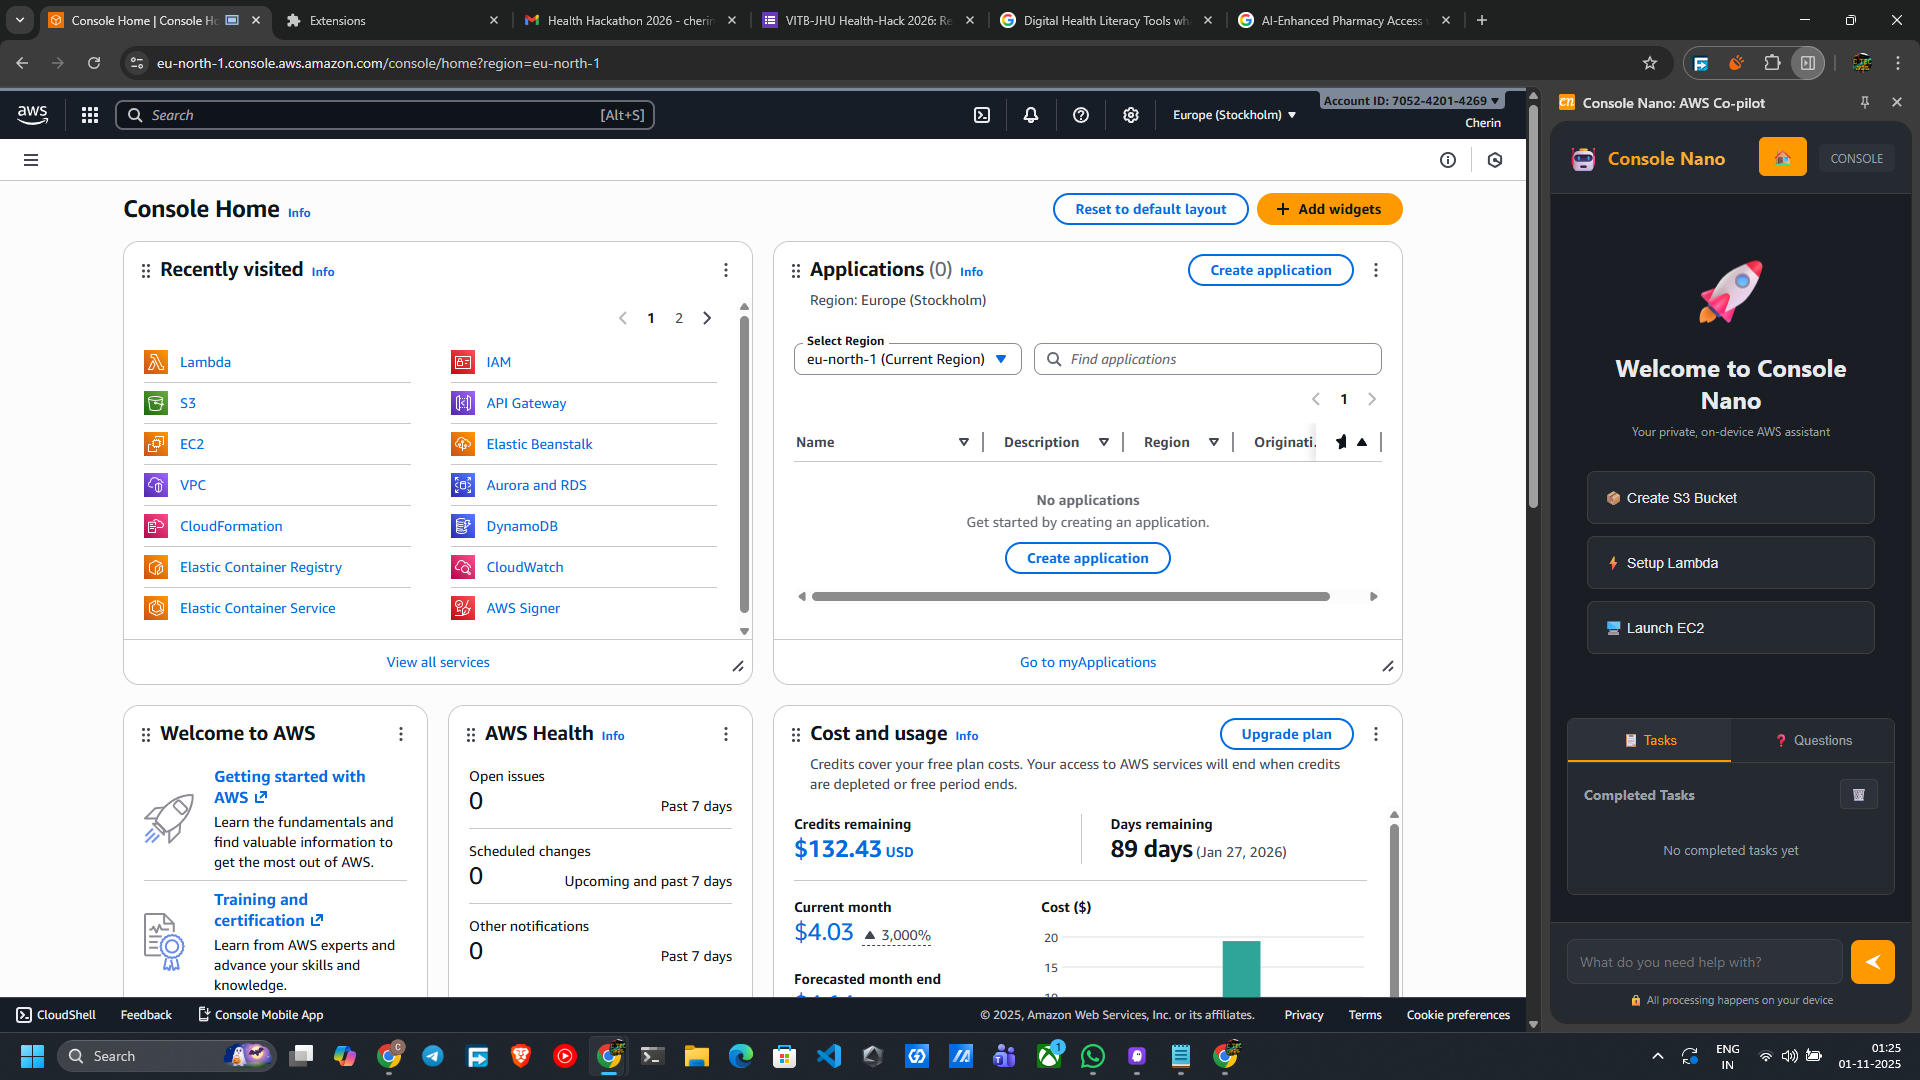Toggle the left navigation hamburger menu
The height and width of the screenshot is (1080, 1920).
point(31,160)
